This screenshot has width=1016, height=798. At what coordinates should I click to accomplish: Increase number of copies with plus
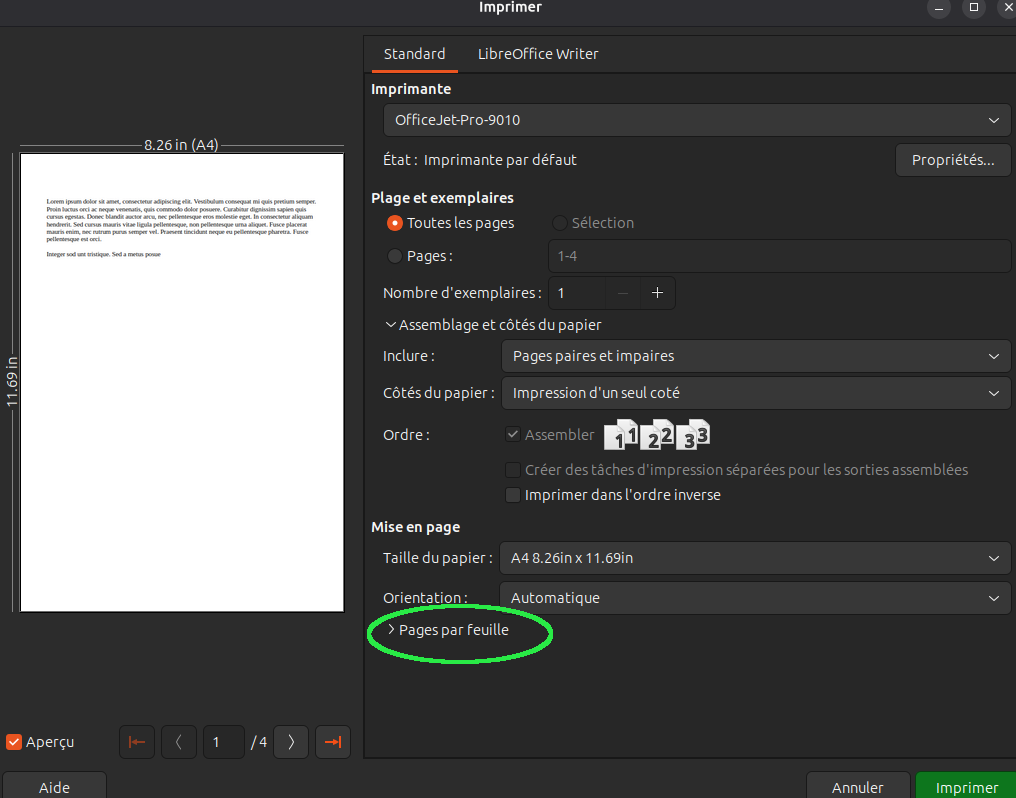point(657,293)
